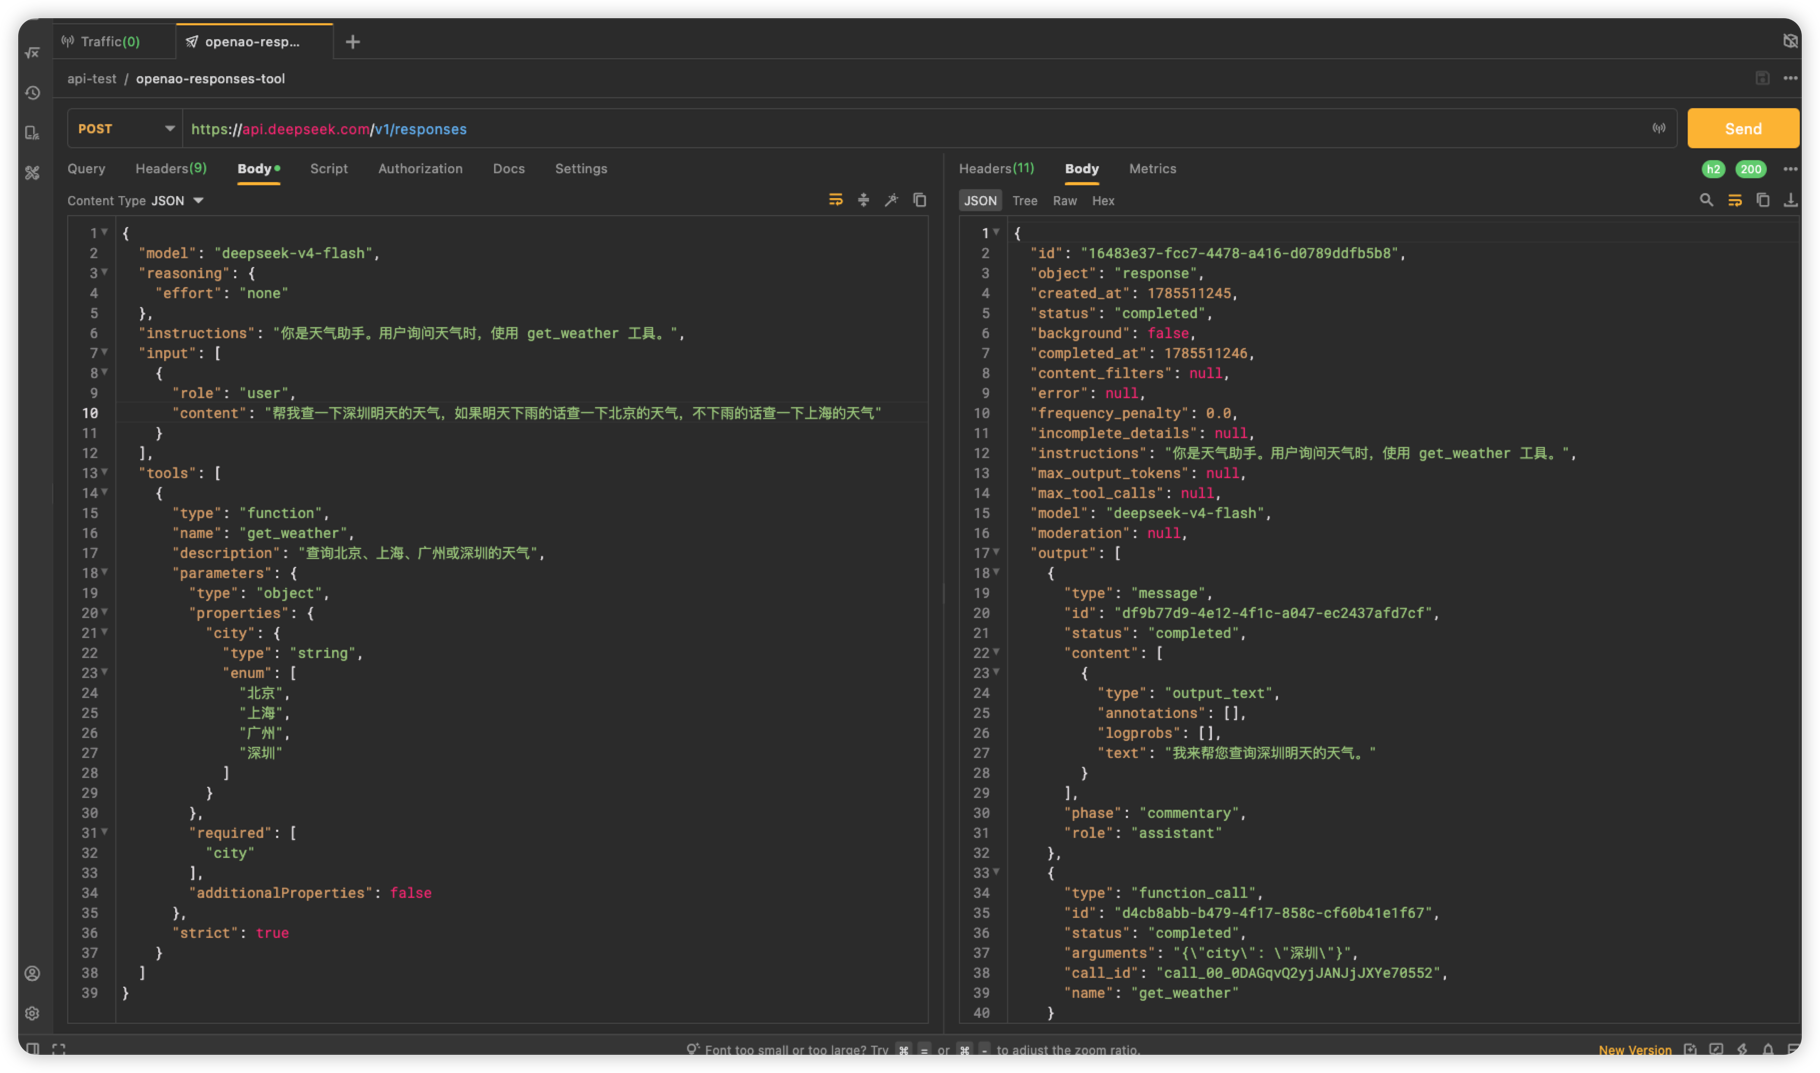The height and width of the screenshot is (1073, 1820).
Task: Send the request with the Send button
Action: point(1743,128)
